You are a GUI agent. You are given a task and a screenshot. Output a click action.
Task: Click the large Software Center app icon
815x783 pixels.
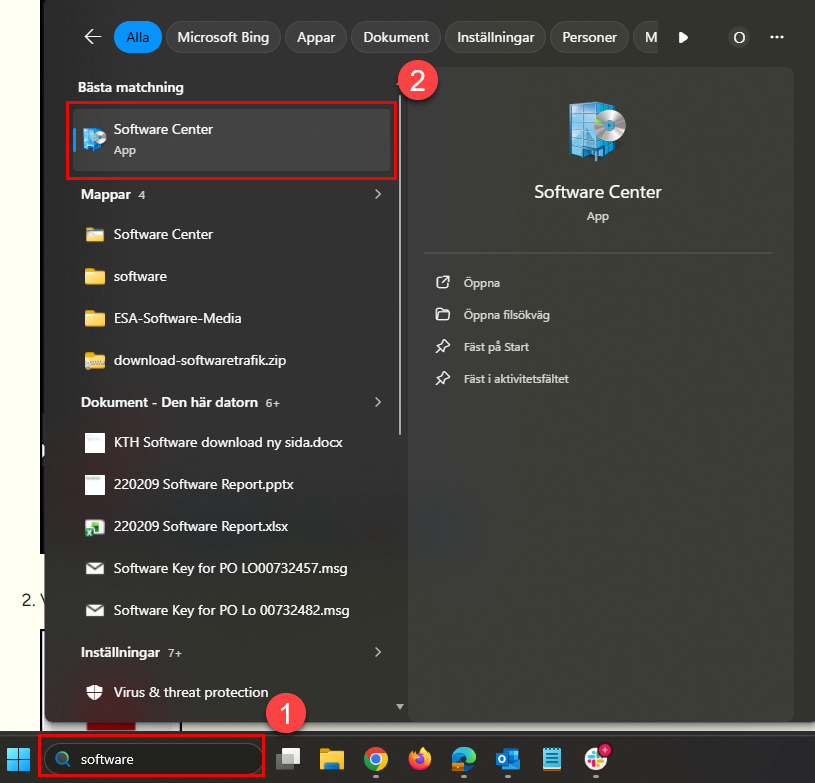[597, 130]
